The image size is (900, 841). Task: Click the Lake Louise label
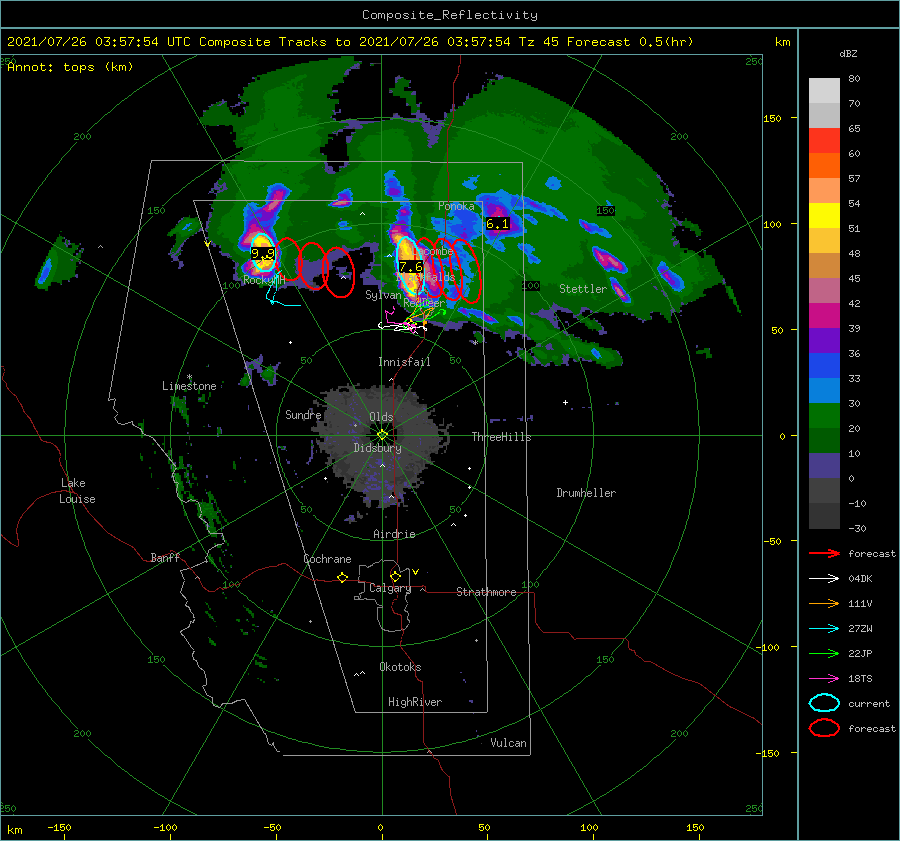[x=77, y=491]
